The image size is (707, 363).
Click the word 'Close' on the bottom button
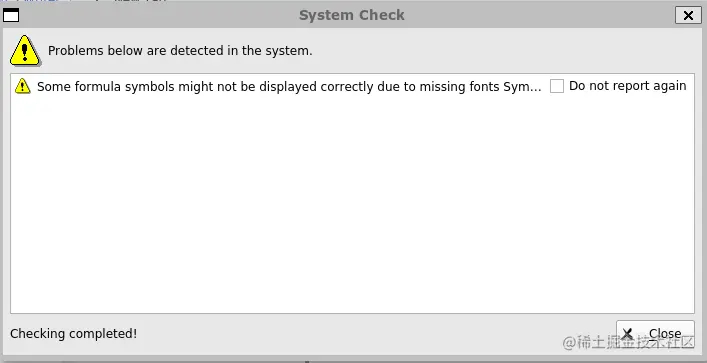pyautogui.click(x=665, y=334)
